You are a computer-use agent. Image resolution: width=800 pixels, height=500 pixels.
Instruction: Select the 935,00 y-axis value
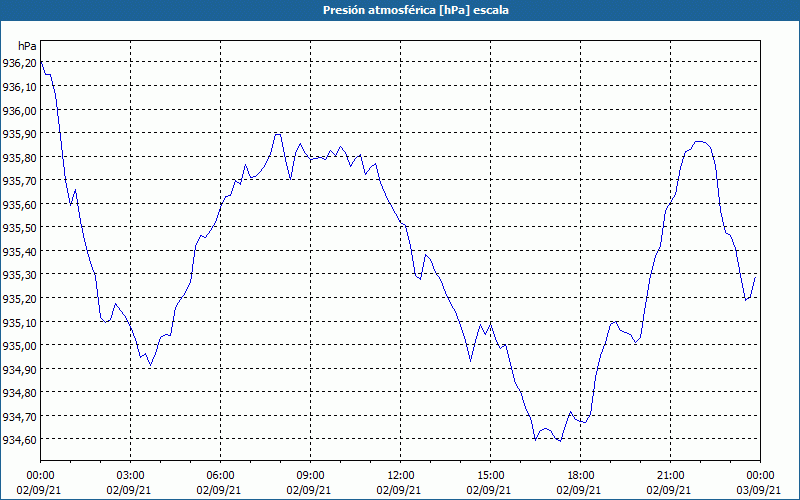pyautogui.click(x=19, y=346)
